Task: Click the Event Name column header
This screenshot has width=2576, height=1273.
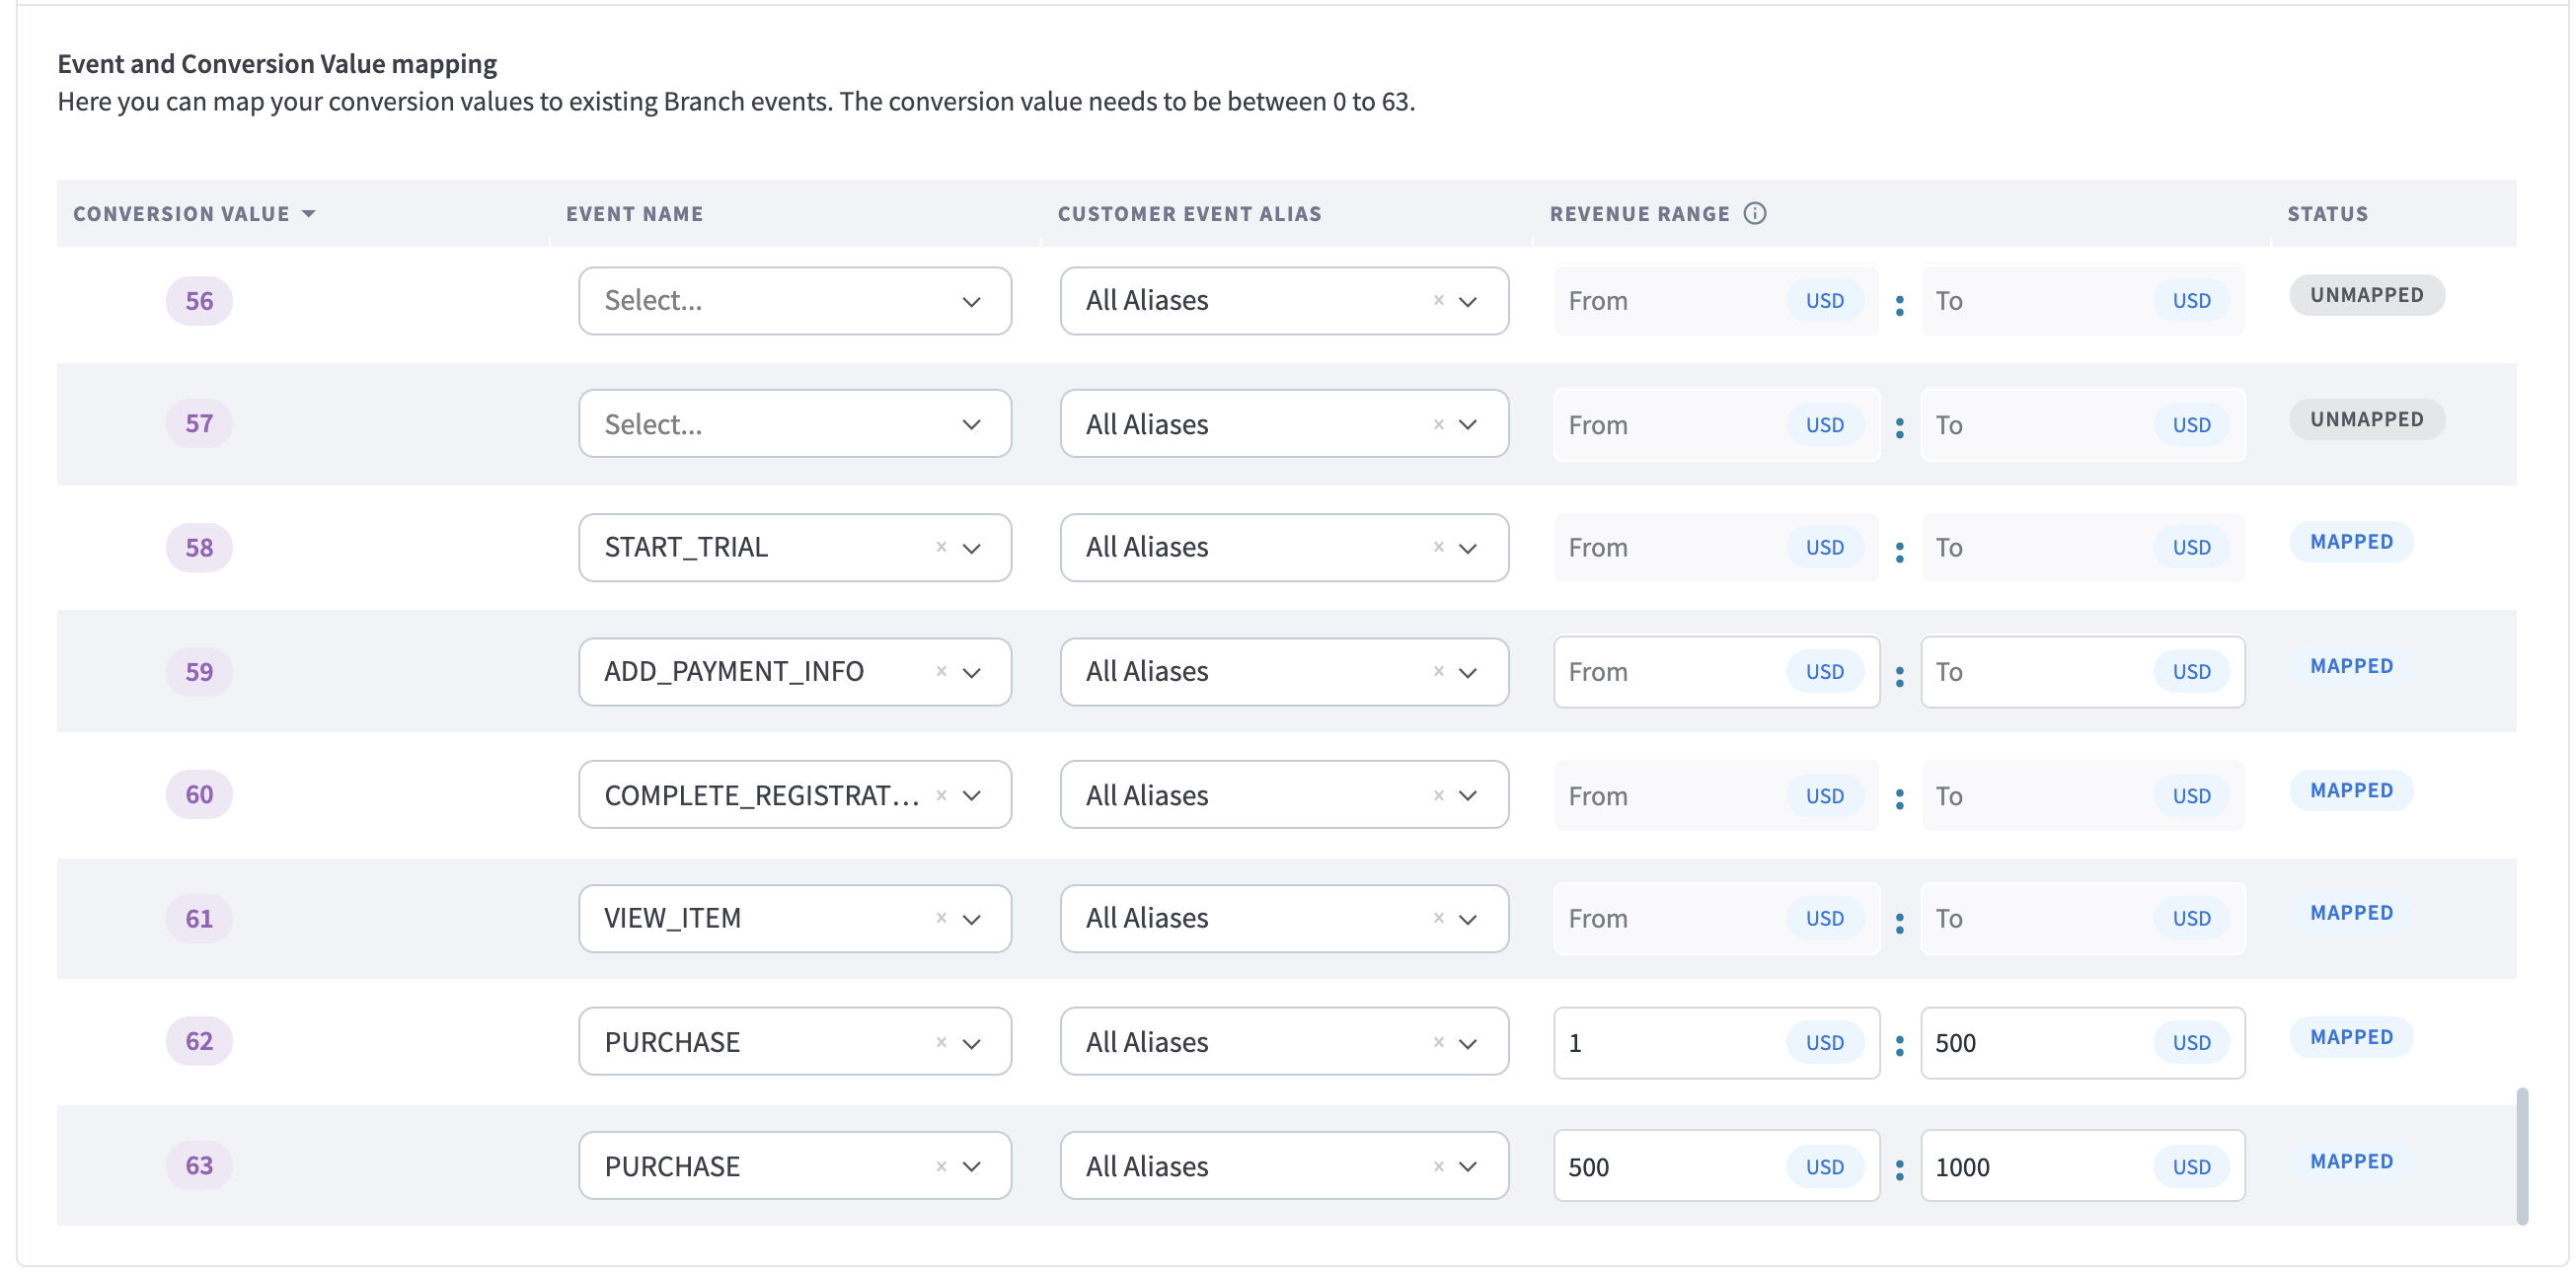Action: tap(634, 214)
